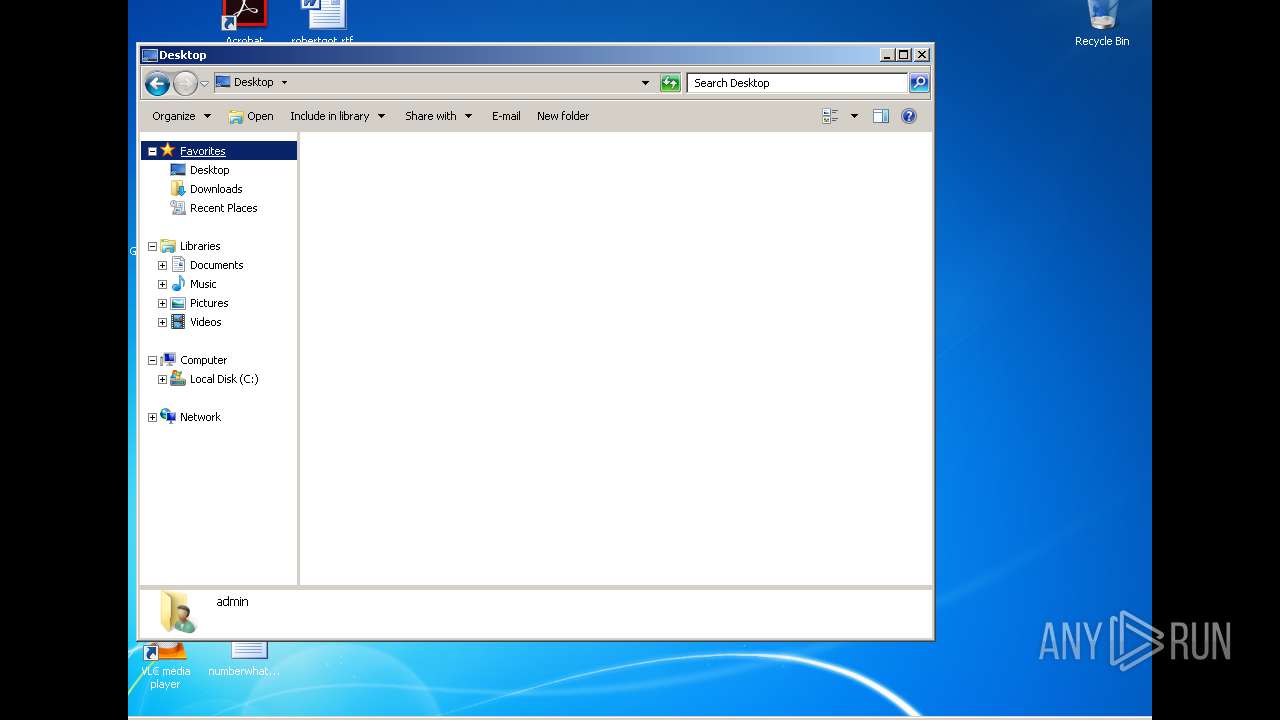Collapse the Computer group
The height and width of the screenshot is (720, 1280).
pos(152,360)
